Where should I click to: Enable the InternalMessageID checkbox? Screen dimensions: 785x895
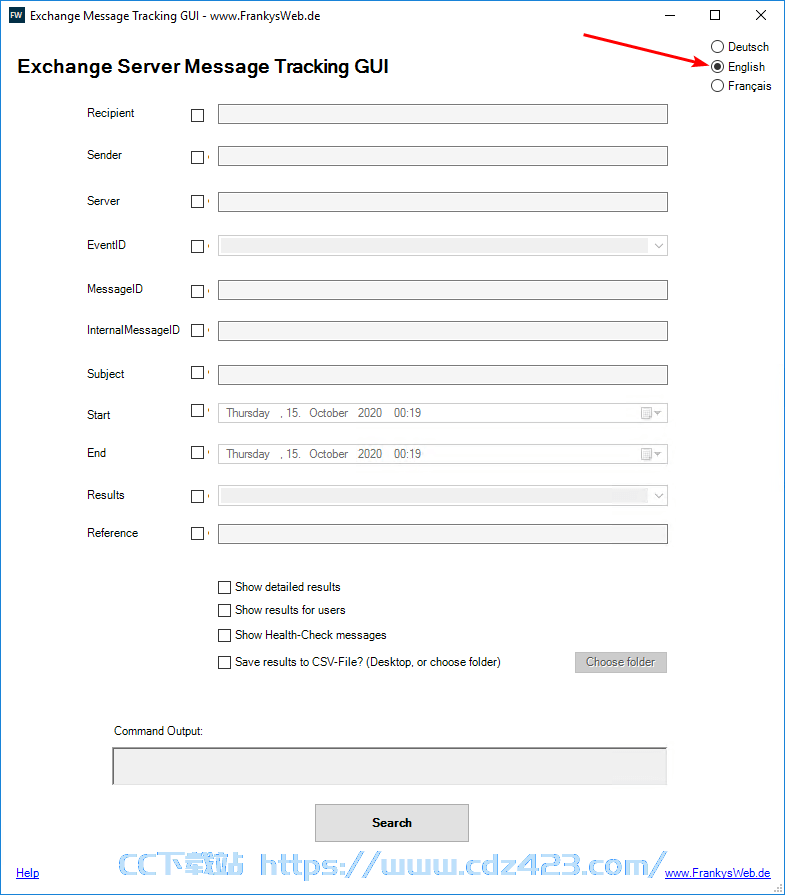coord(198,330)
